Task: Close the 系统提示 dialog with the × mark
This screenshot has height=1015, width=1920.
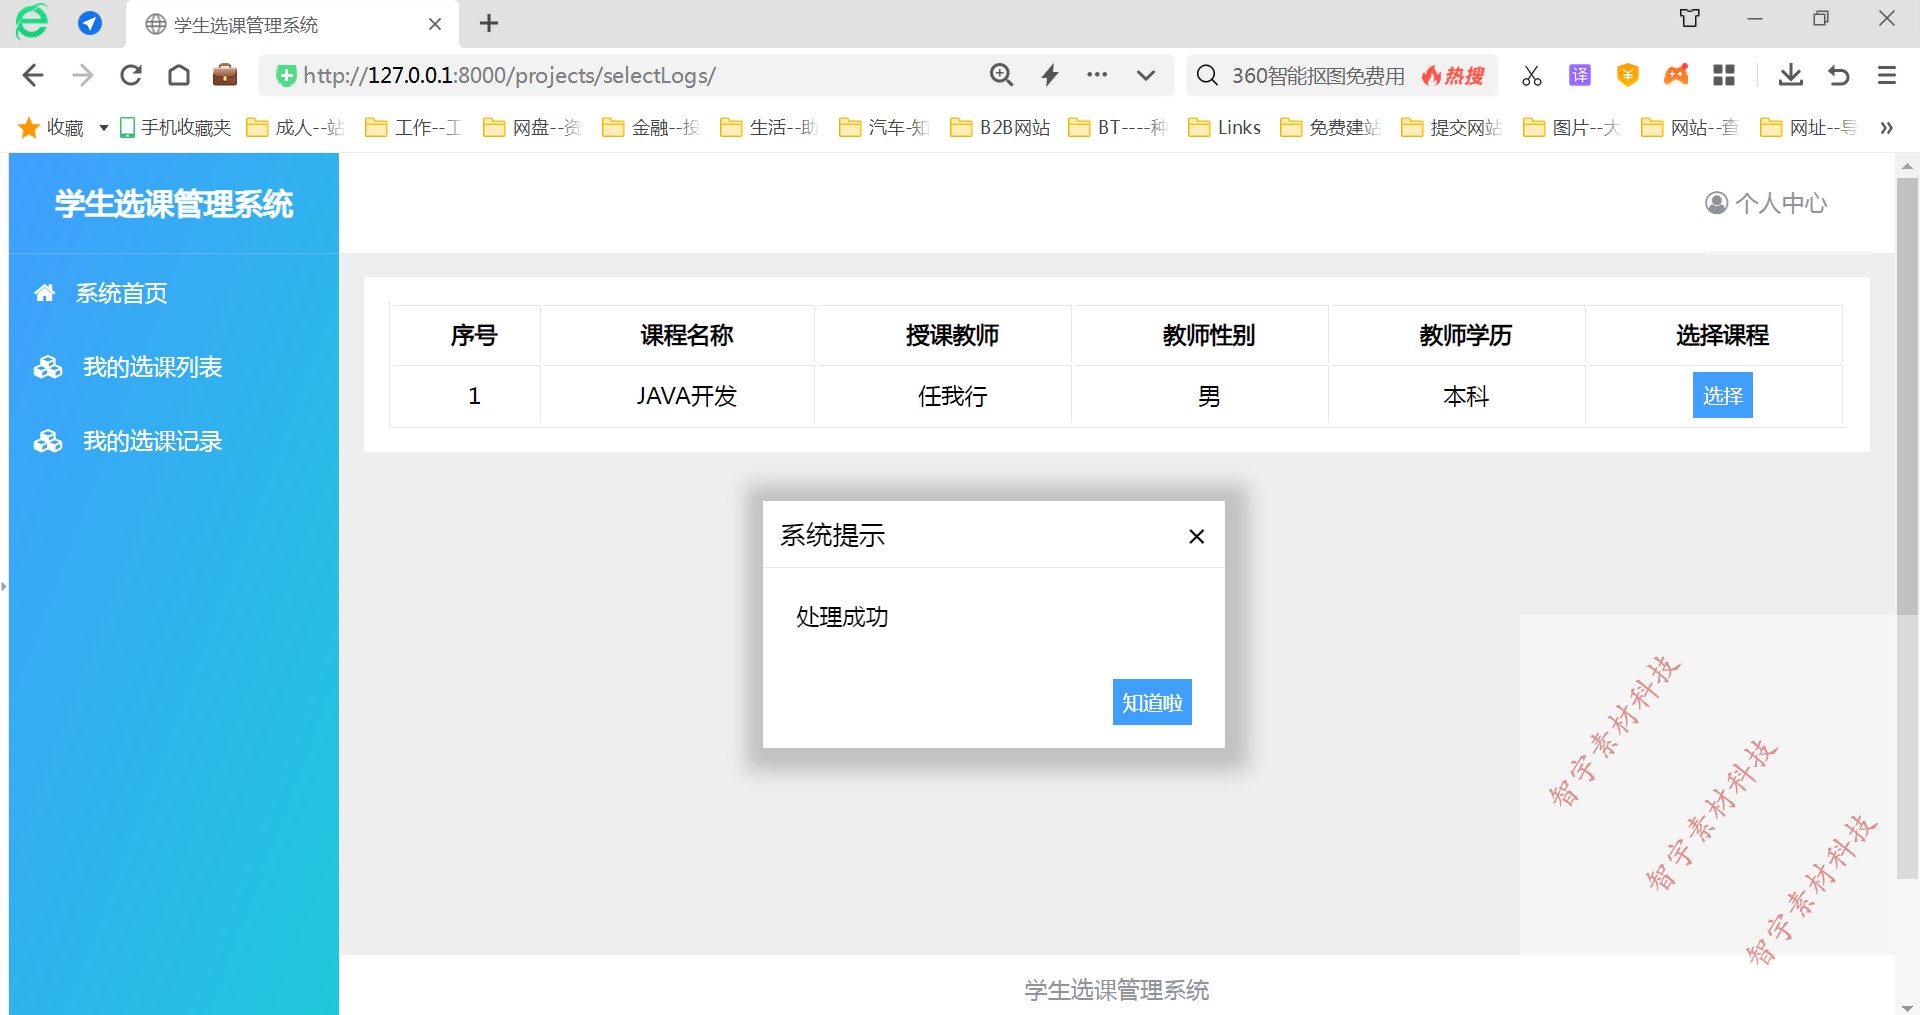Action: (1196, 536)
